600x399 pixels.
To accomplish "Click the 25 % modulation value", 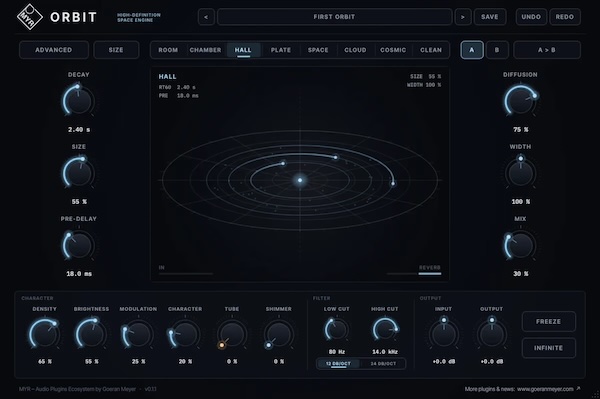I will (x=138, y=362).
